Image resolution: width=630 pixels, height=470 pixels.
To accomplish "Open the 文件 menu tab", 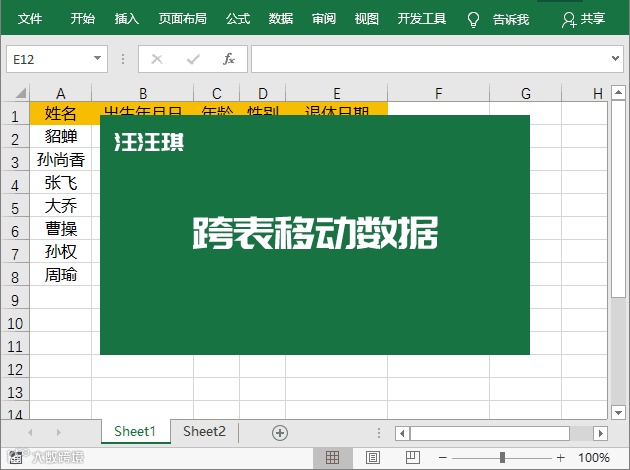I will (x=30, y=18).
